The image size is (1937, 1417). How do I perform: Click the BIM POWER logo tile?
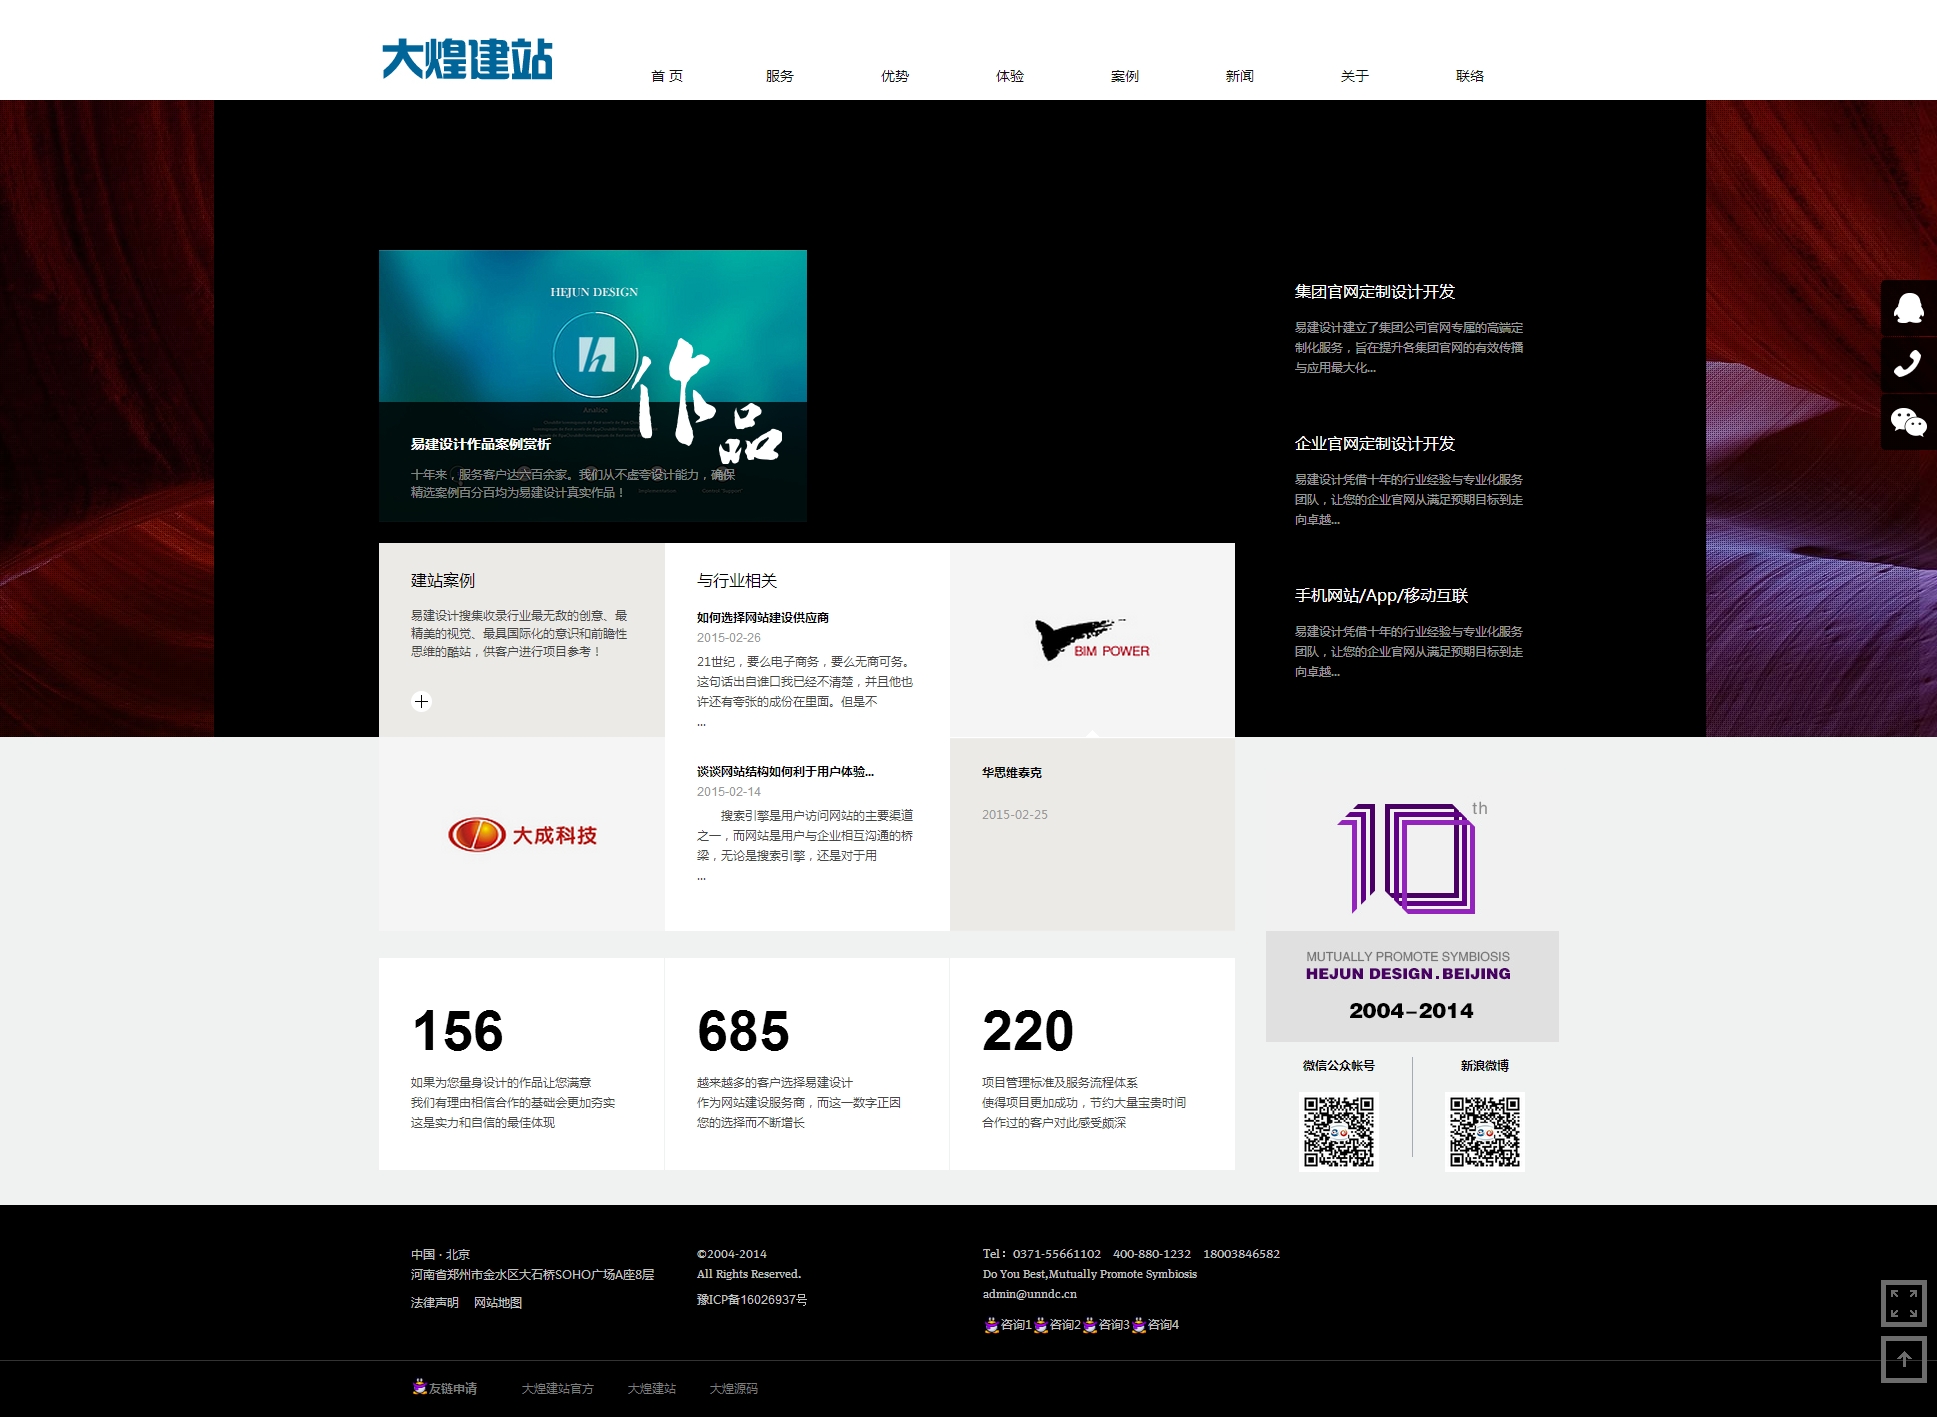[x=1092, y=640]
